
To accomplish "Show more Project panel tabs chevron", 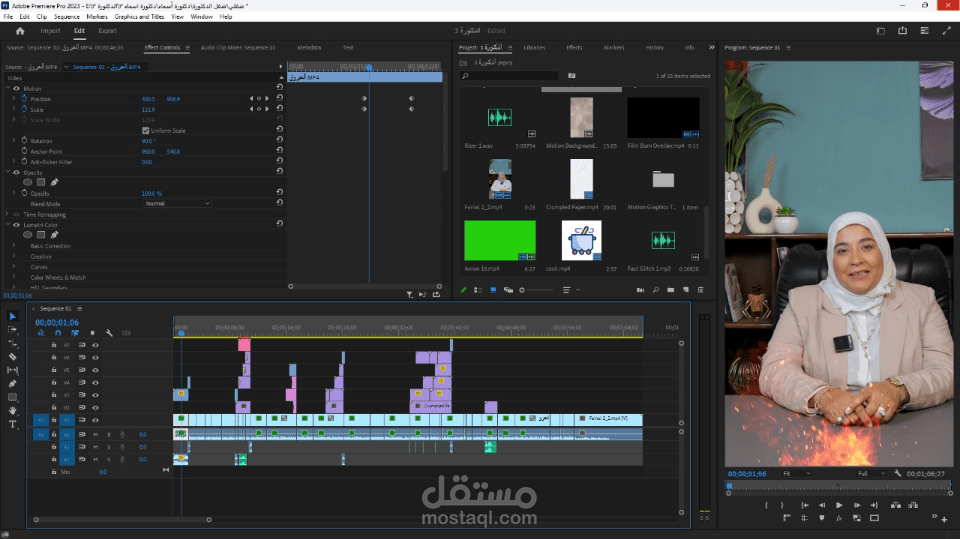I will pos(711,47).
